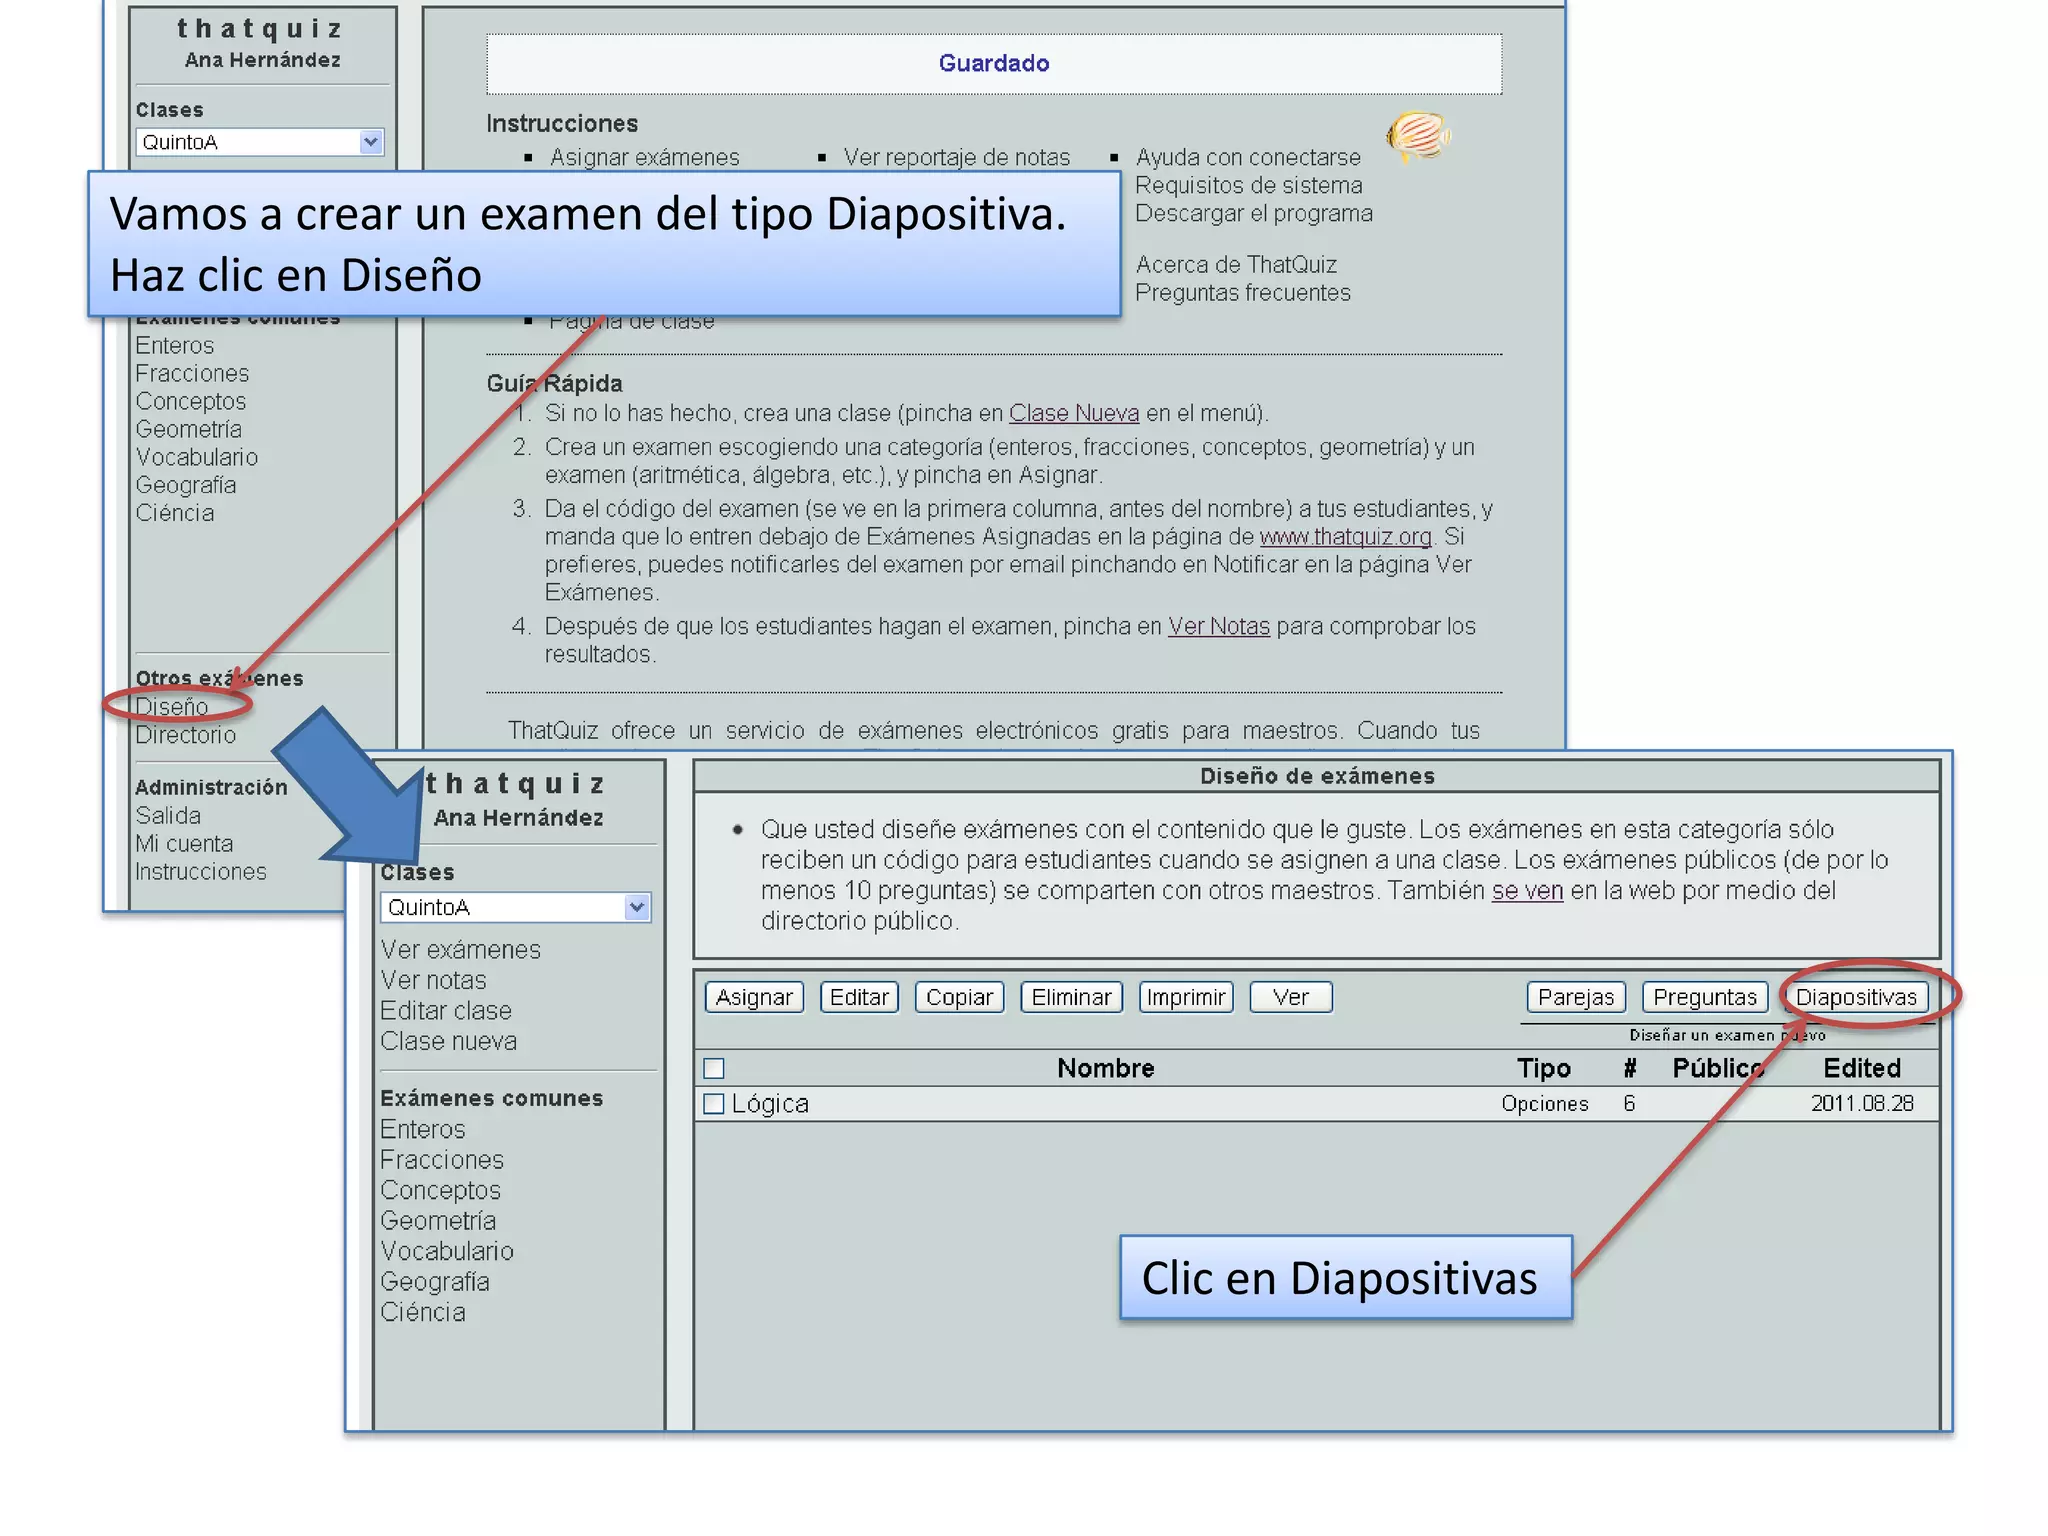Viewport: 2048px width, 1536px height.
Task: Follow the Clase Nueva link in Guía Rápida
Action: (x=1074, y=413)
